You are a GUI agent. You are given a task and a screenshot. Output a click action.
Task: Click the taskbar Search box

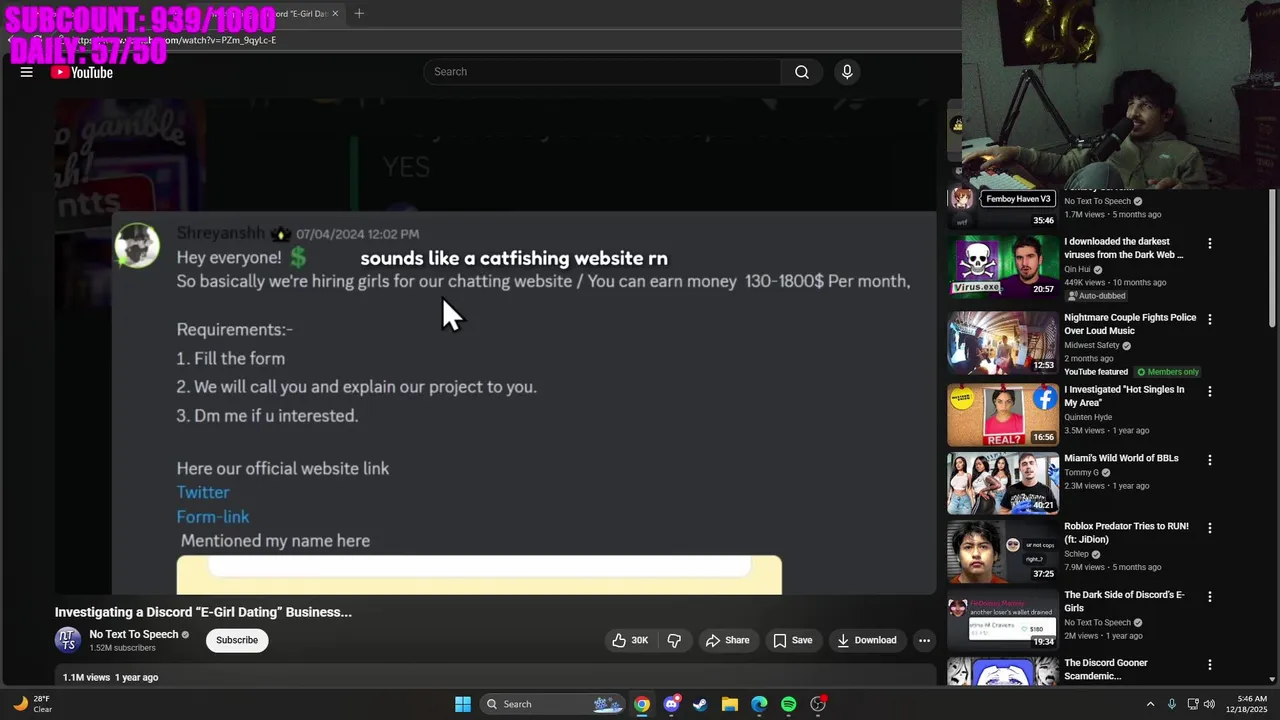(553, 704)
